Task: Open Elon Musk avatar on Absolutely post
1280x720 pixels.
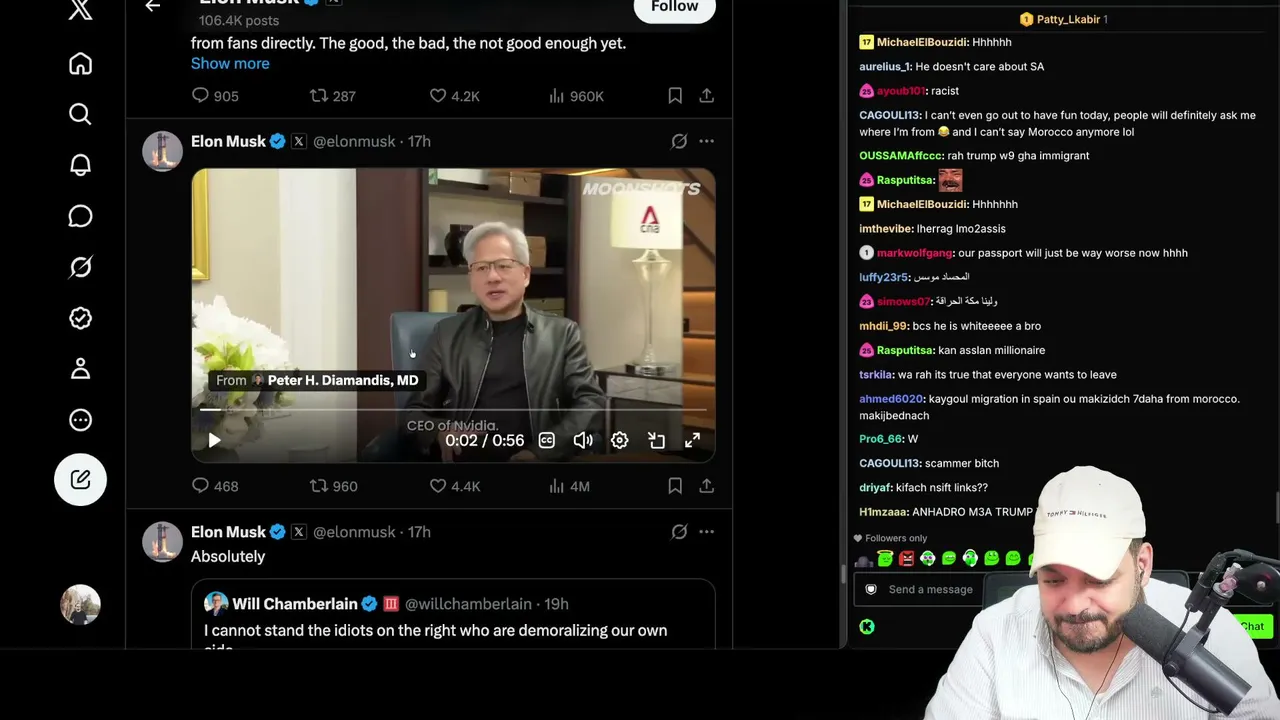Action: click(162, 541)
